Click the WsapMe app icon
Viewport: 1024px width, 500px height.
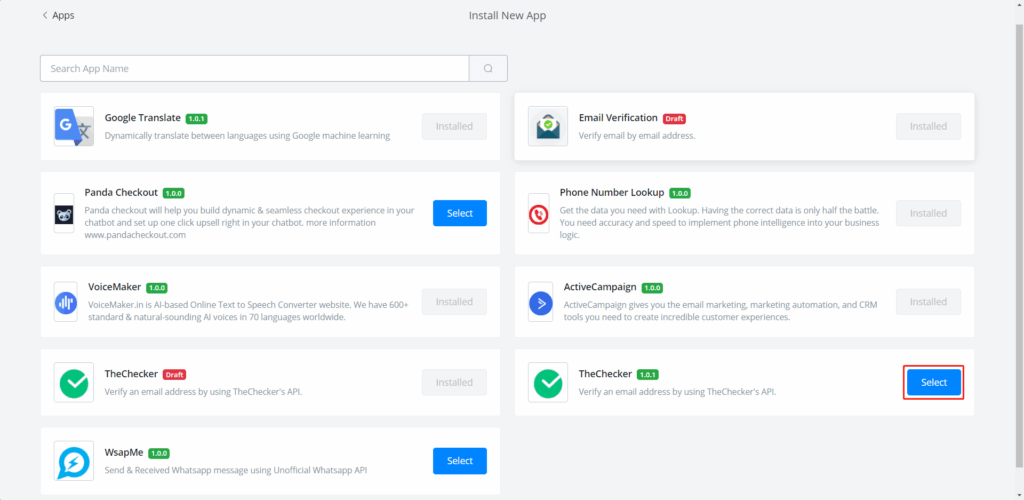[x=73, y=461]
